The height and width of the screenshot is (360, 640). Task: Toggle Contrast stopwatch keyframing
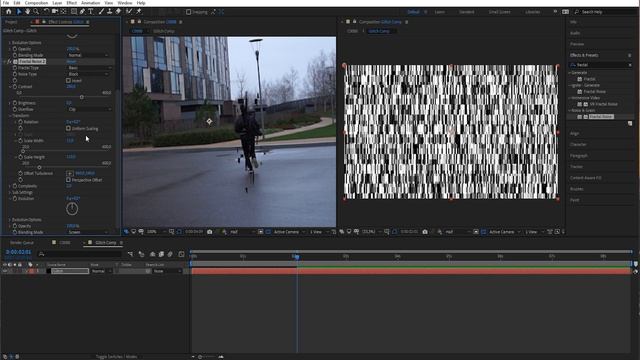[15, 87]
